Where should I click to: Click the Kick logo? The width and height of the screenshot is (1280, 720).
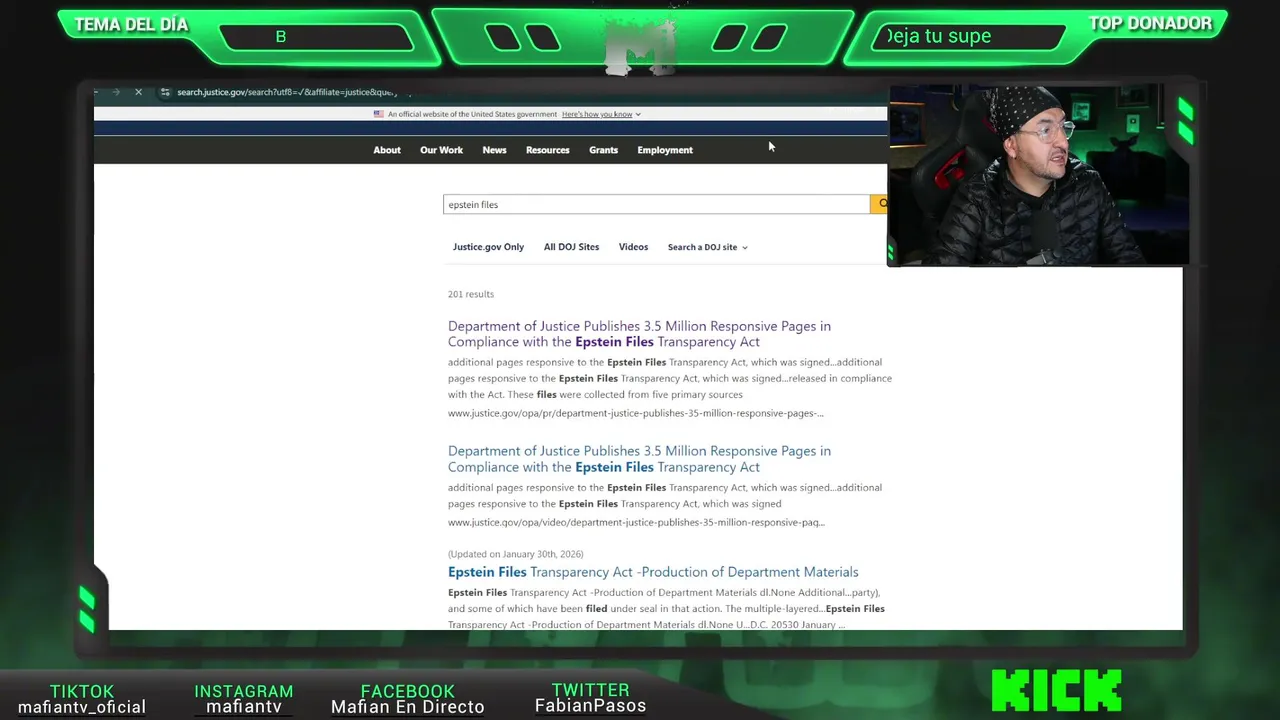(x=1056, y=691)
